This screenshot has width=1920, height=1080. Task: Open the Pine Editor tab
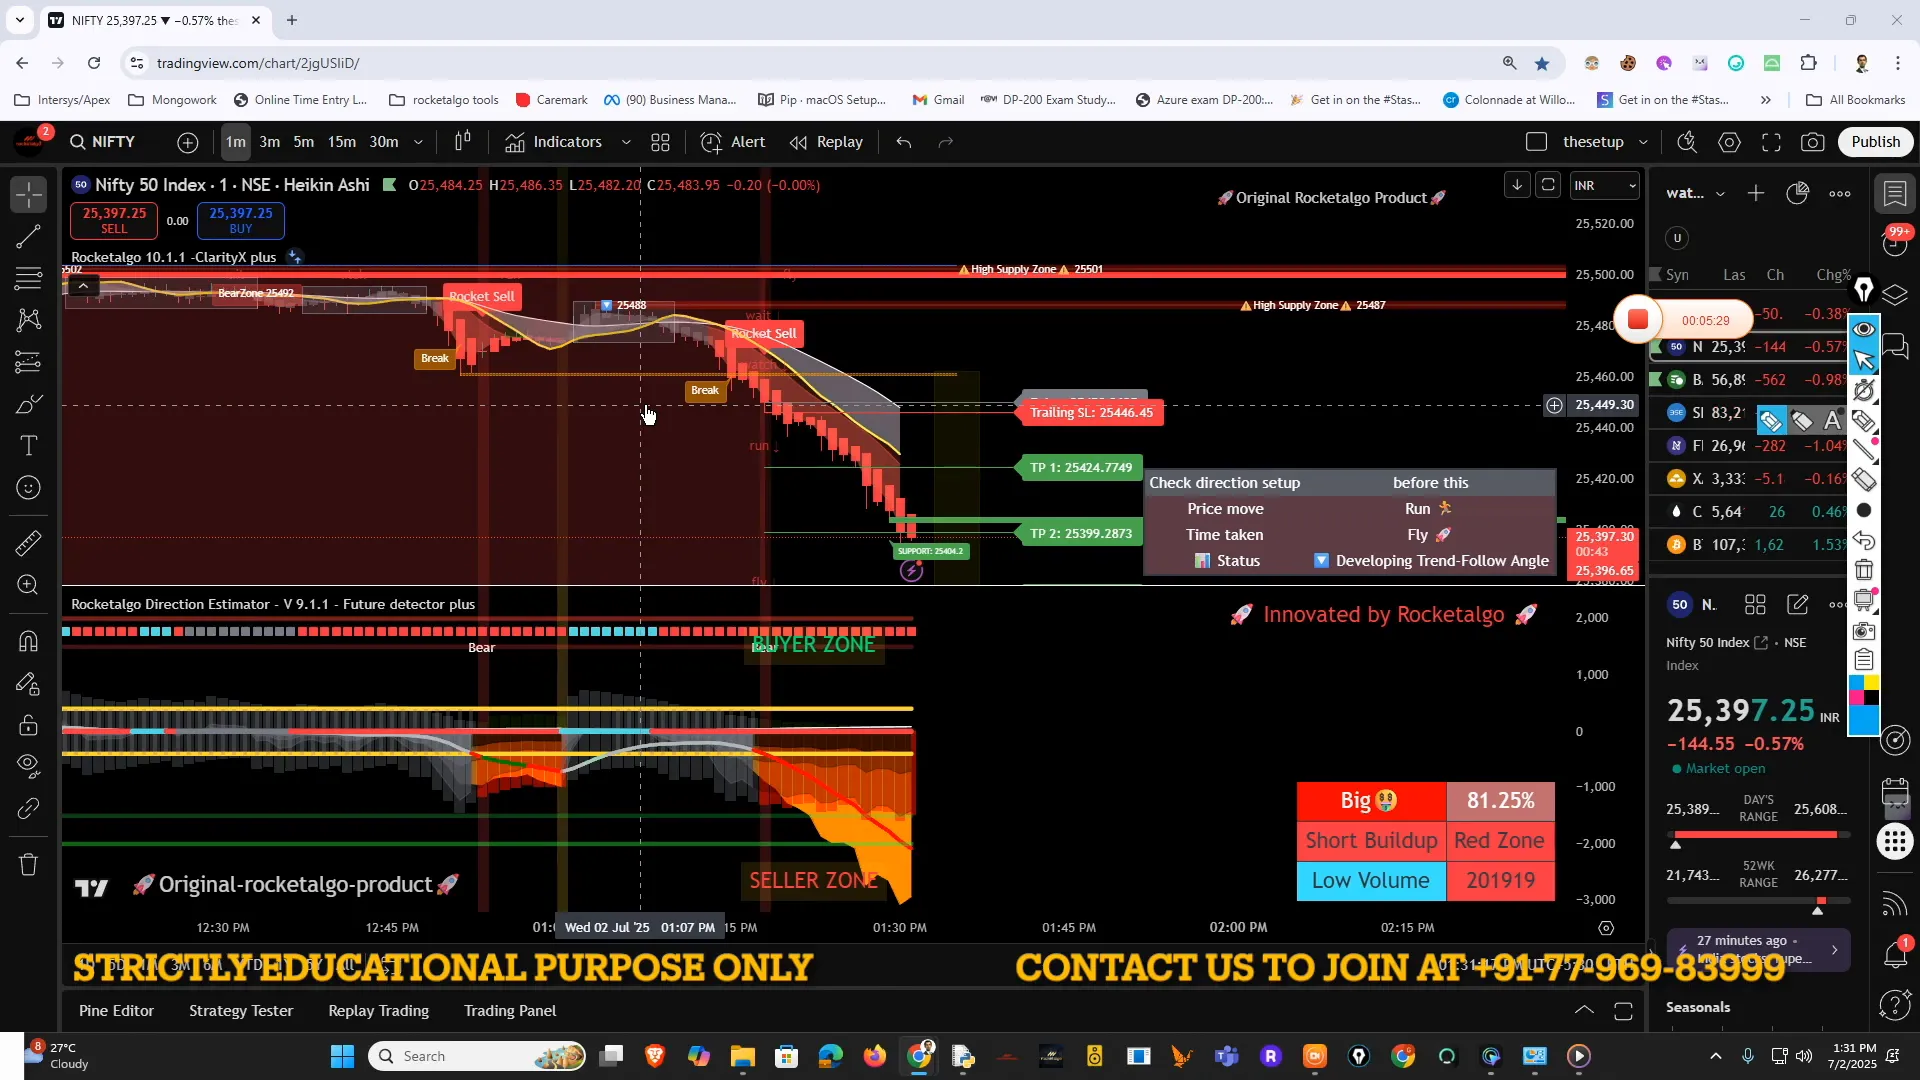coord(116,1010)
